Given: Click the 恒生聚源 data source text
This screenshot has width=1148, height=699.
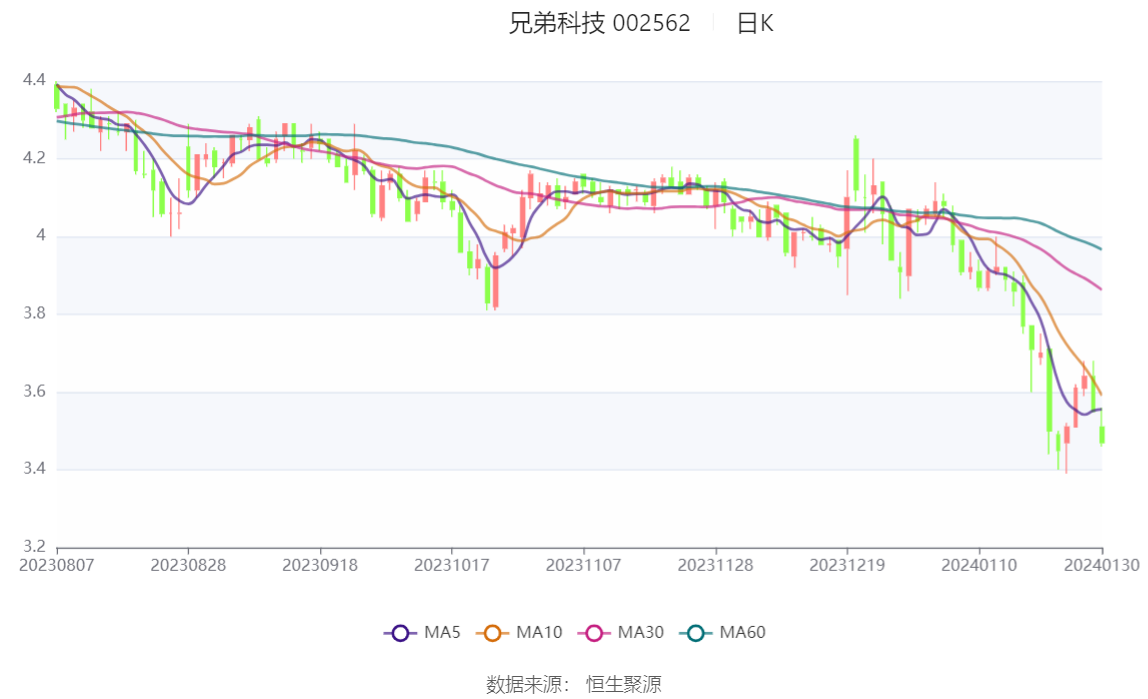Looking at the screenshot, I should [624, 684].
